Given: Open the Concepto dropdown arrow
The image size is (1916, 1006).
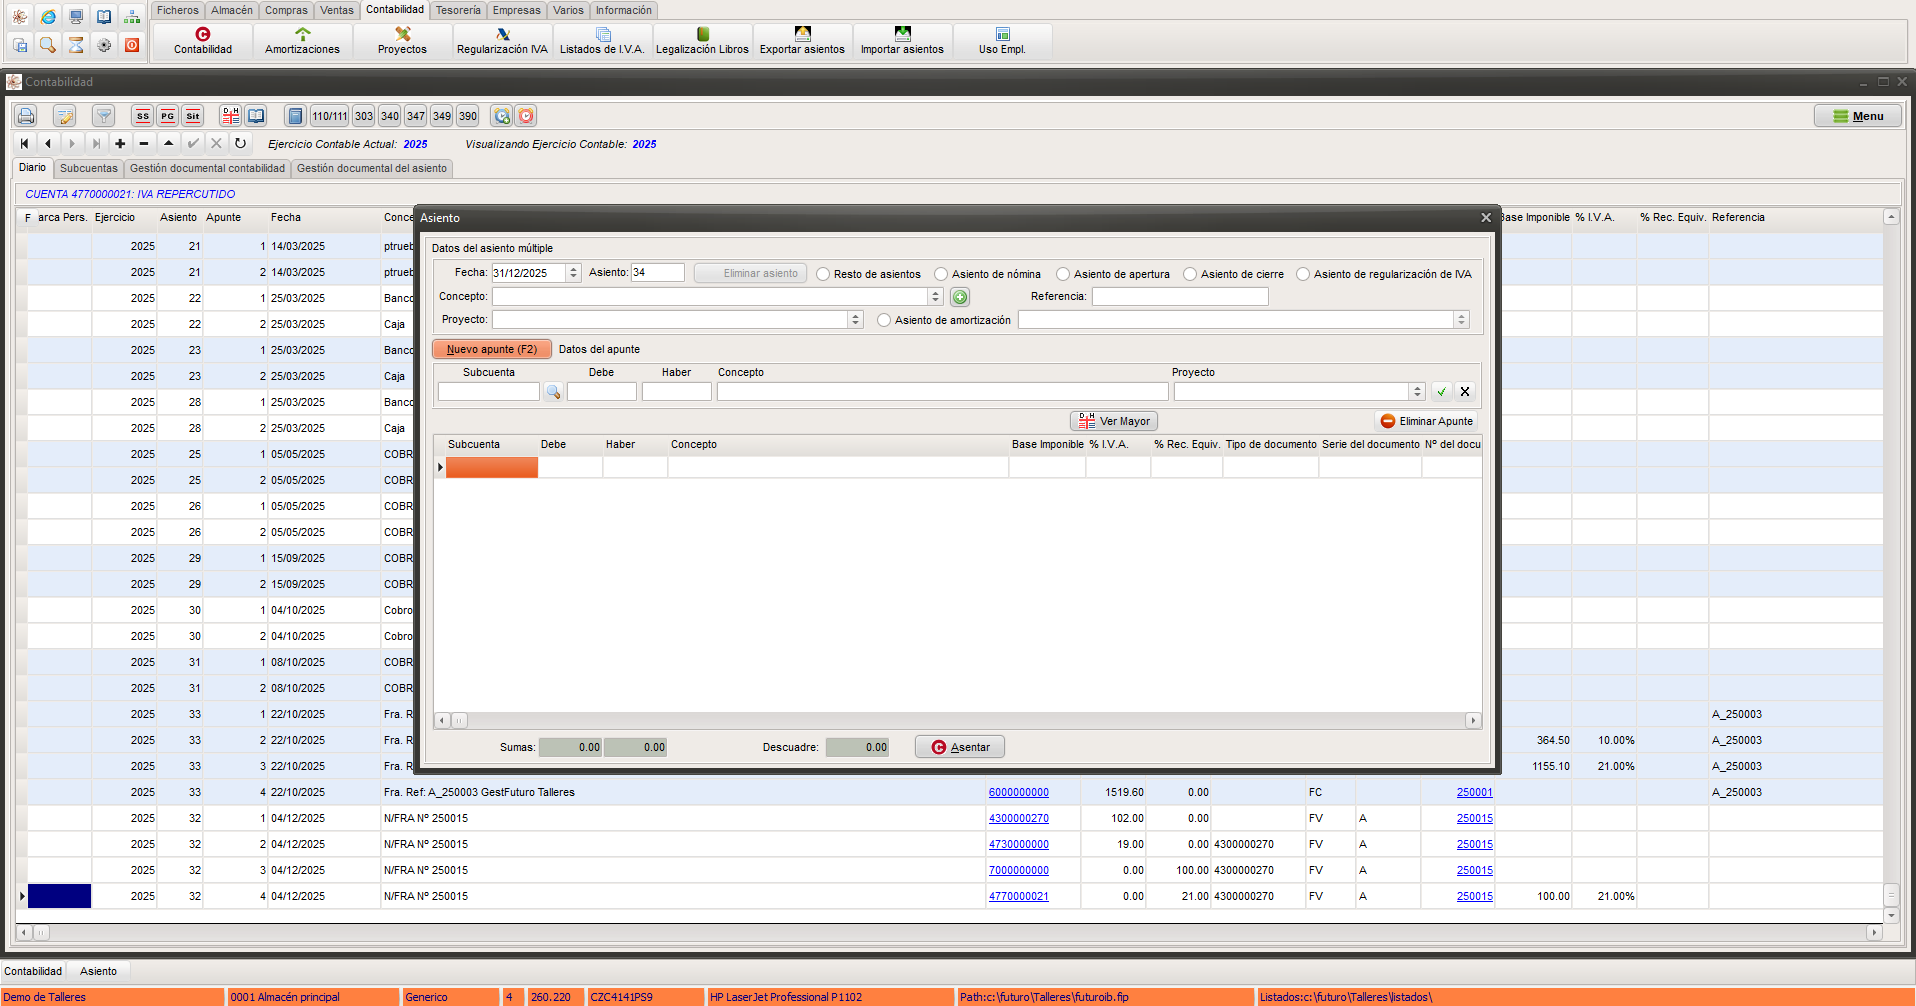Looking at the screenshot, I should (936, 297).
